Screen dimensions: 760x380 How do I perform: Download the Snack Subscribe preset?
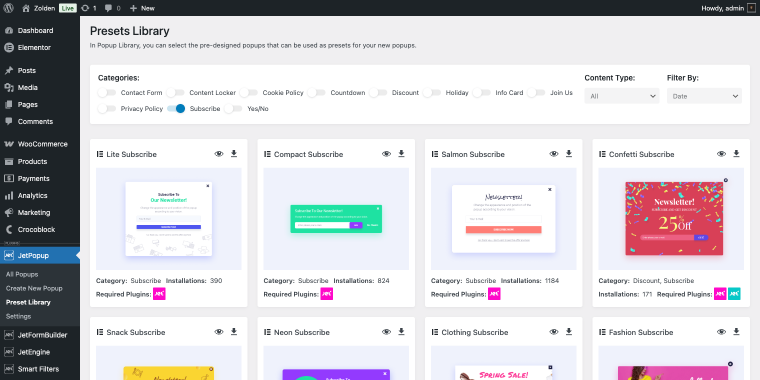tap(234, 332)
